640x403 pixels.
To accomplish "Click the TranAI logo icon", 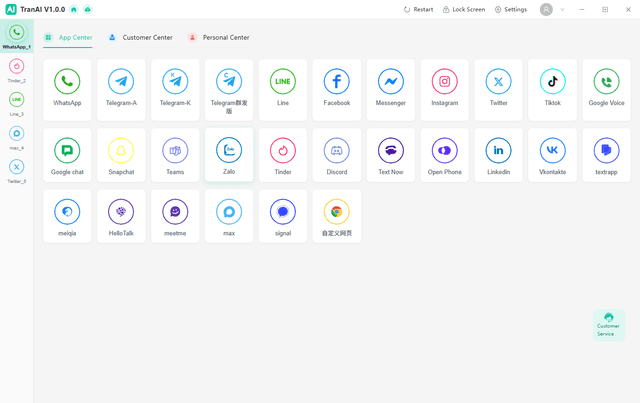I will (x=11, y=9).
